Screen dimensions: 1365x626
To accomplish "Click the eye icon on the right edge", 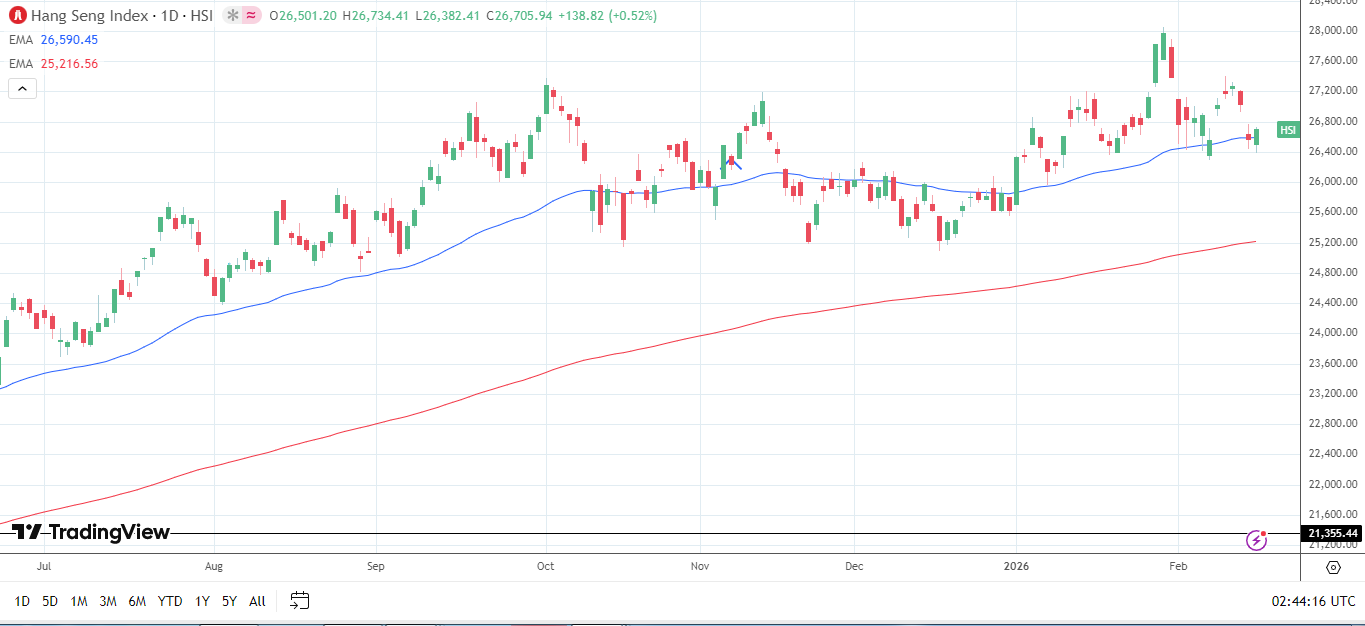I will coord(1333,567).
